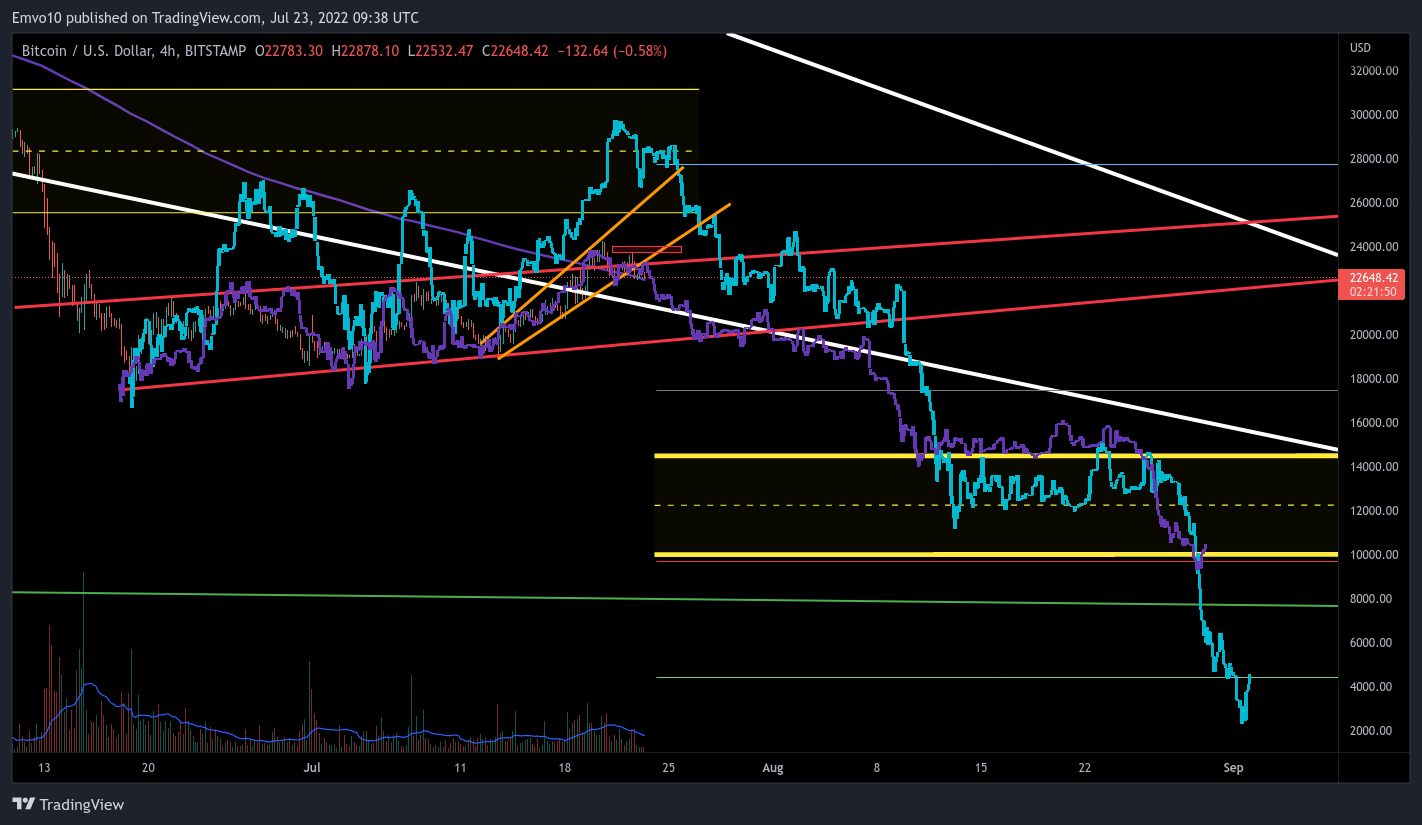Click the '11' date on time axis
The height and width of the screenshot is (825, 1422).
click(x=461, y=768)
